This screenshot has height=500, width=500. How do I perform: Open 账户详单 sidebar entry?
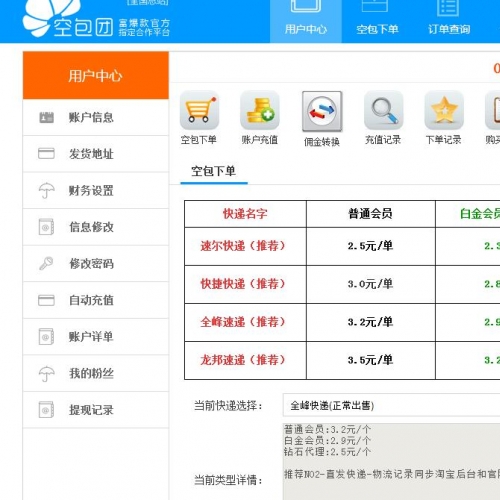point(96,337)
